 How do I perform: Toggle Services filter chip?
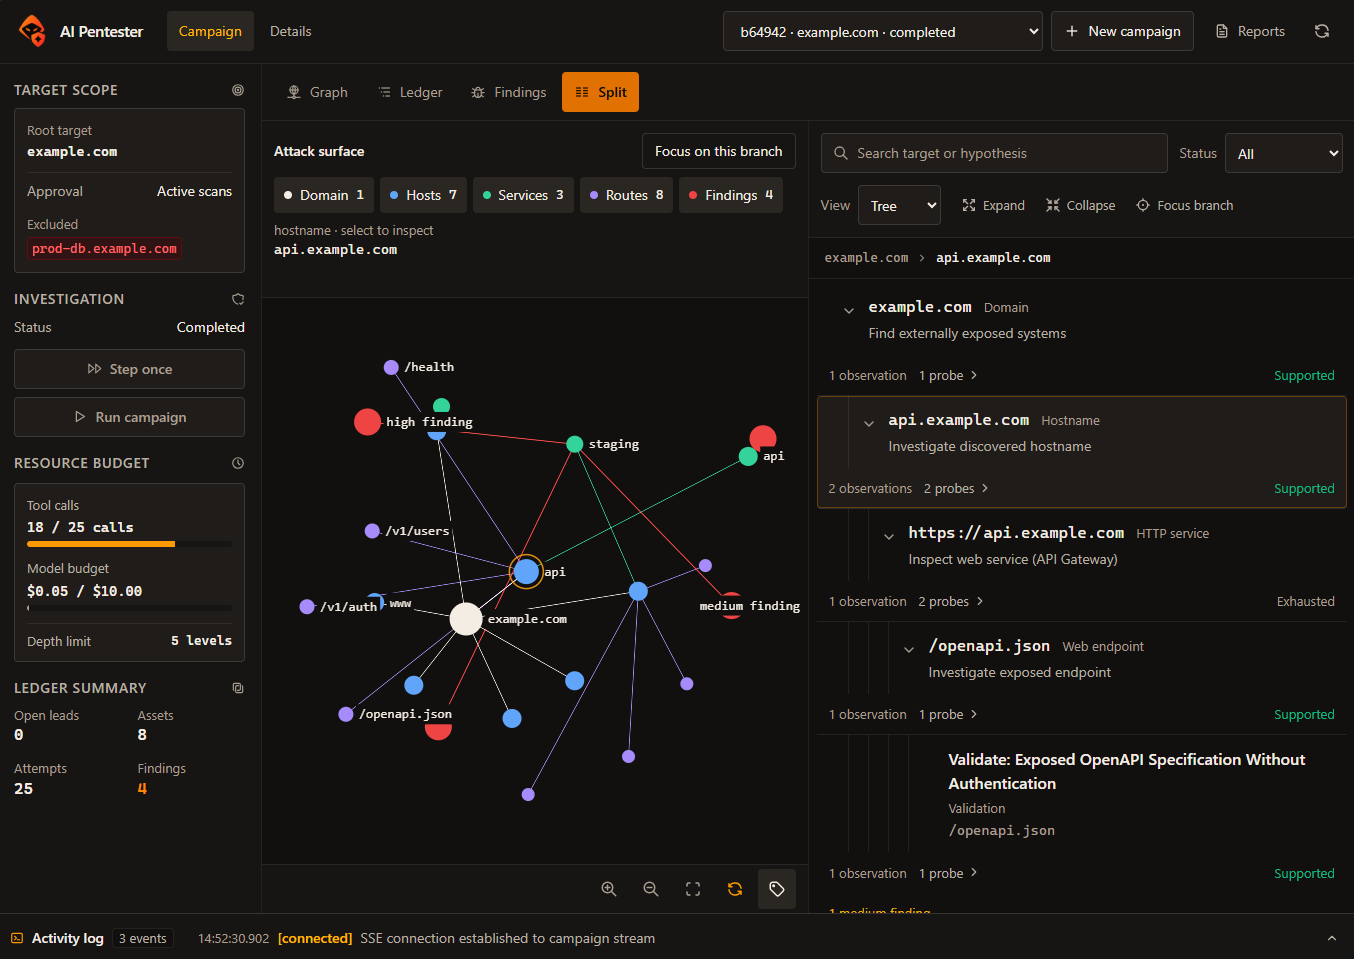(523, 195)
